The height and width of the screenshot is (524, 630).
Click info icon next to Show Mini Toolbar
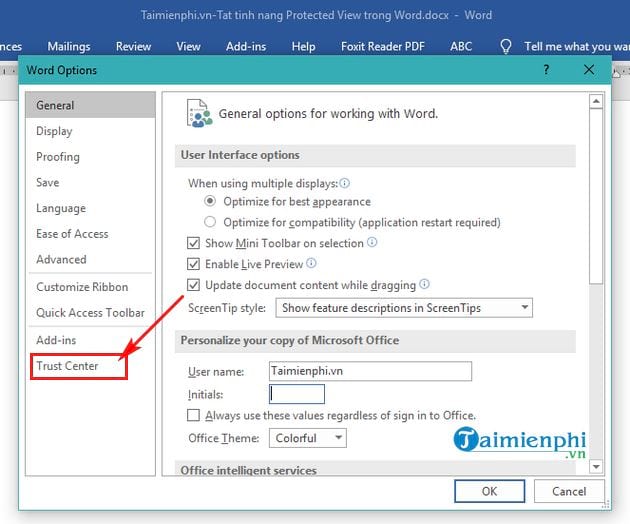tap(372, 243)
